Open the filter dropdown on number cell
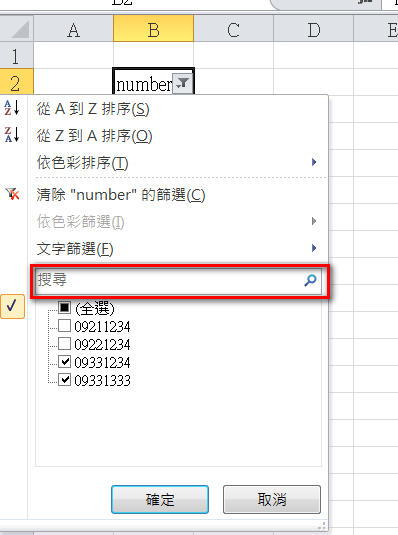Screen dimensions: 398x535 point(183,83)
